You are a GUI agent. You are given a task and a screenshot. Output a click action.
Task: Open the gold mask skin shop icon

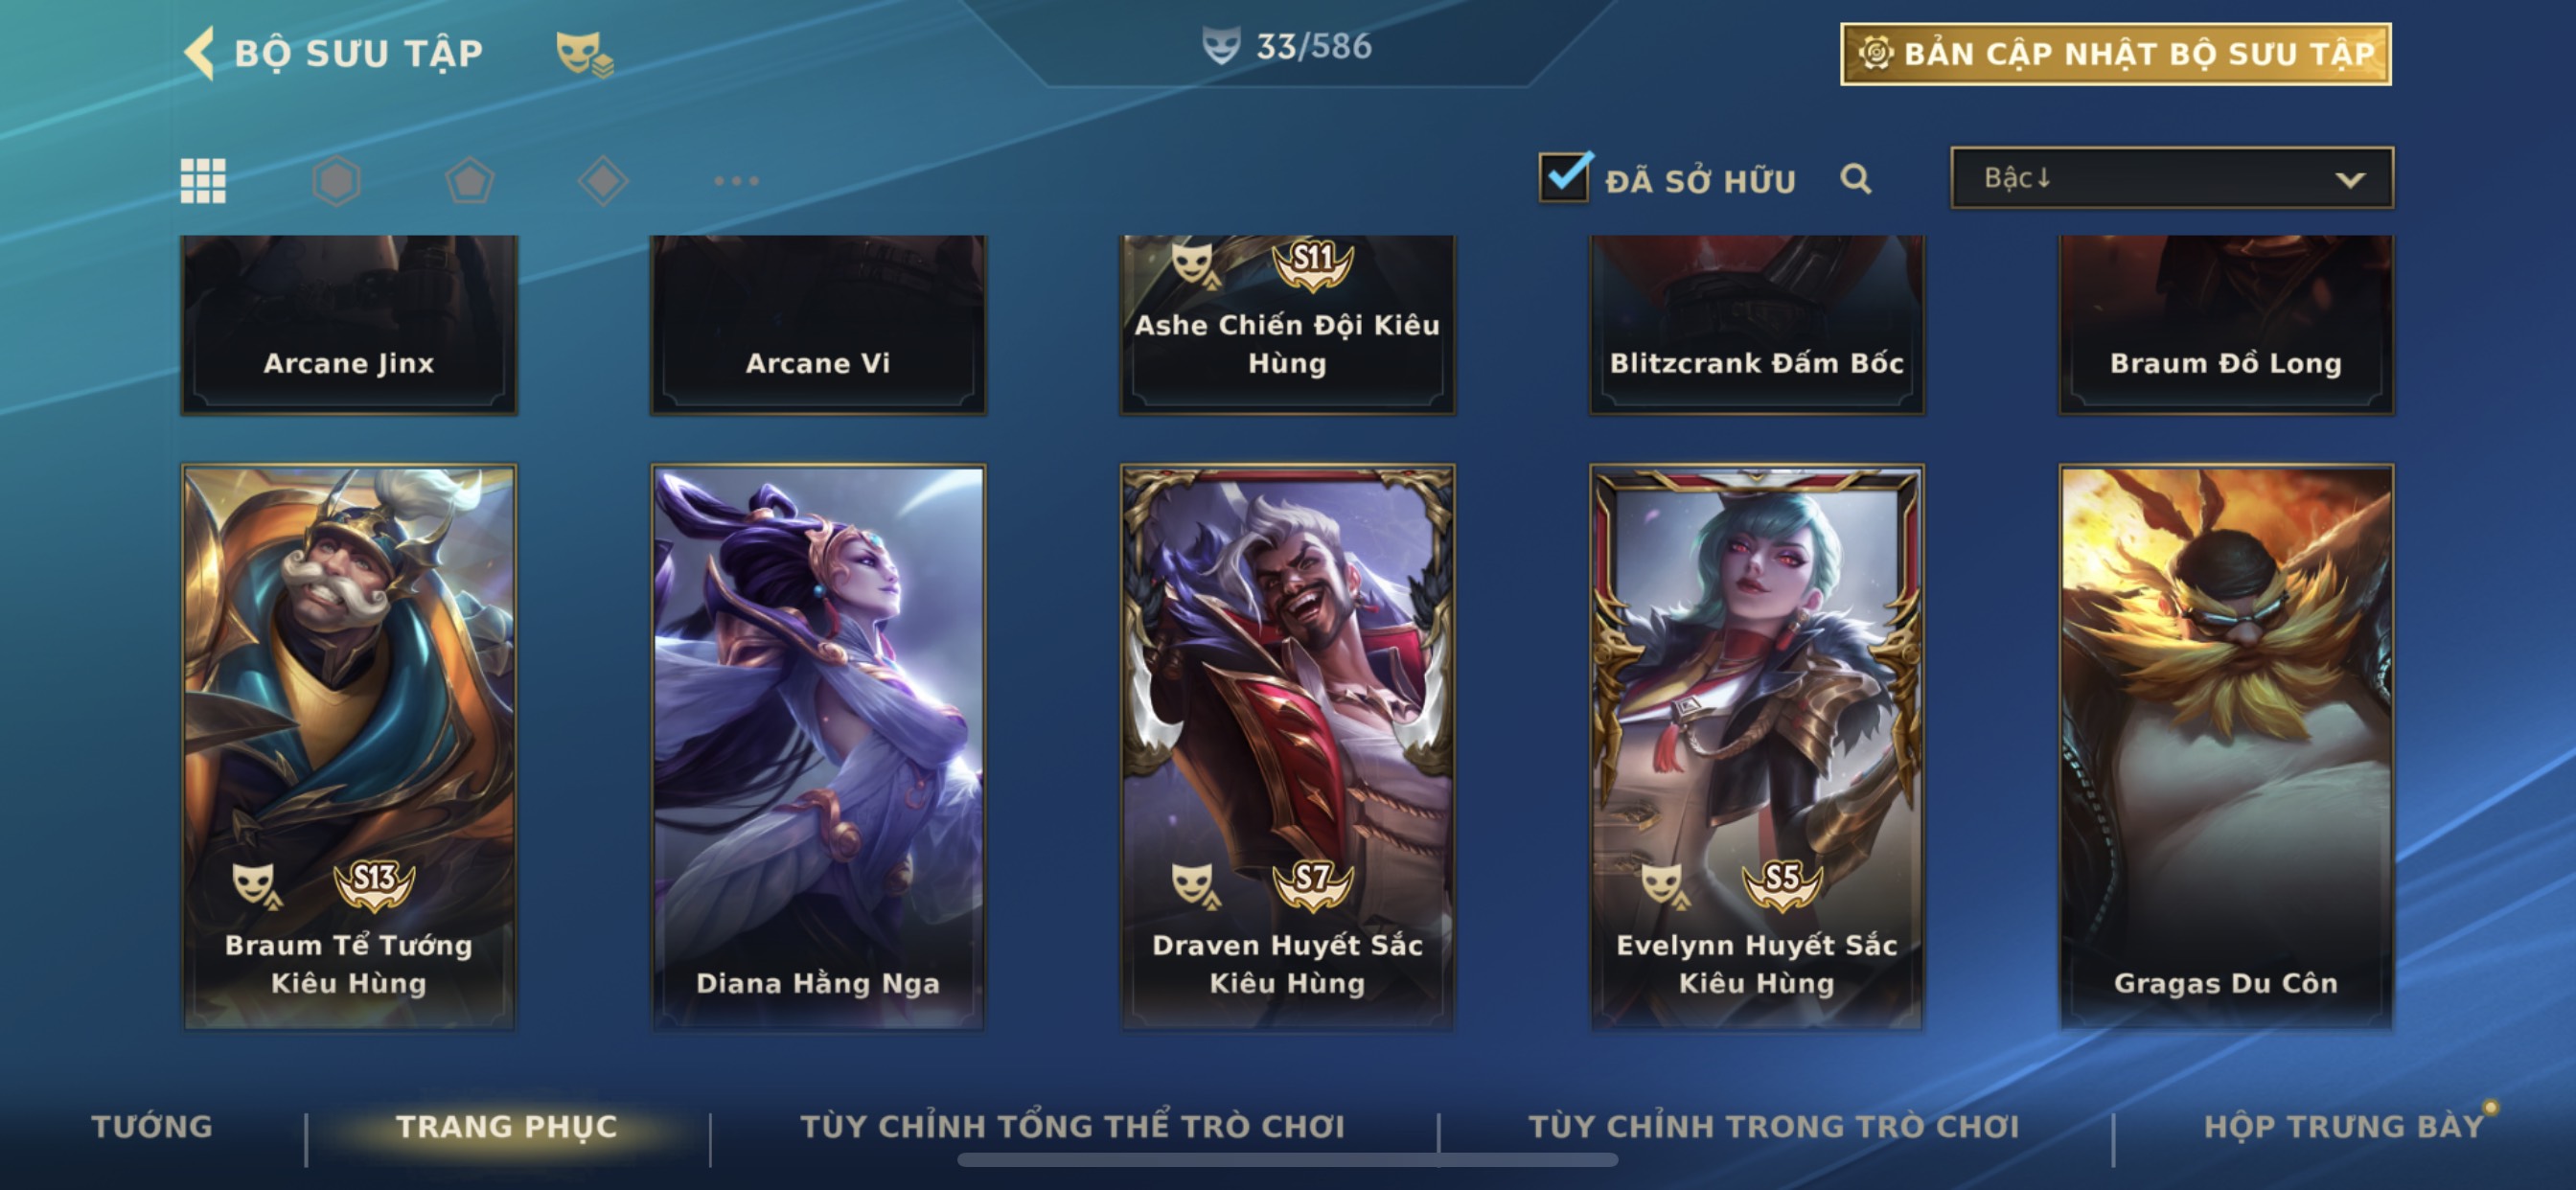click(585, 53)
